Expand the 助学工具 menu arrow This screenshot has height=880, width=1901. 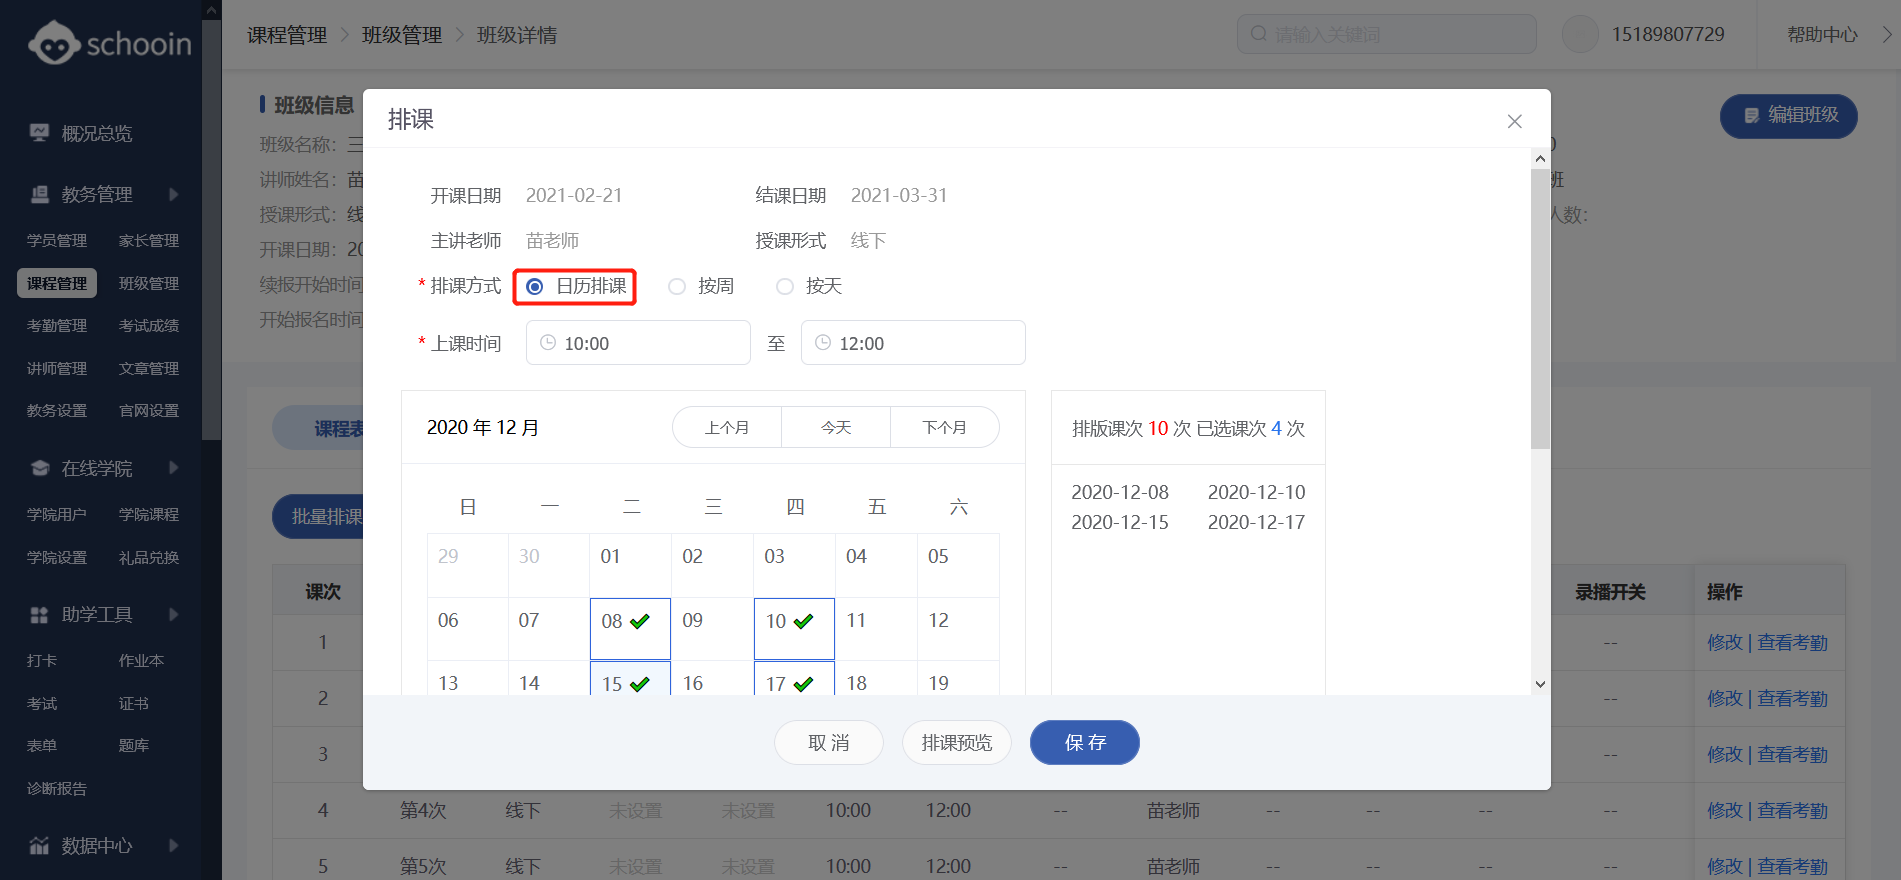click(174, 614)
